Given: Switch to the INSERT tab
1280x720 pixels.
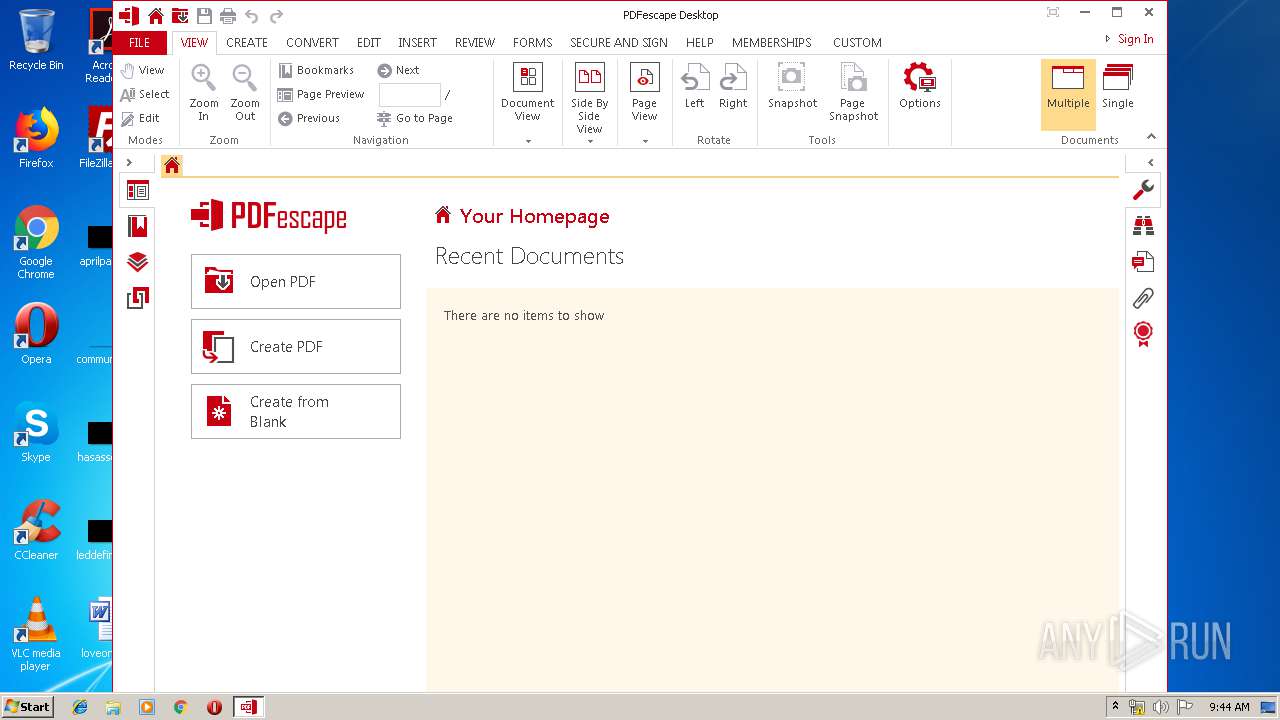Looking at the screenshot, I should (417, 42).
